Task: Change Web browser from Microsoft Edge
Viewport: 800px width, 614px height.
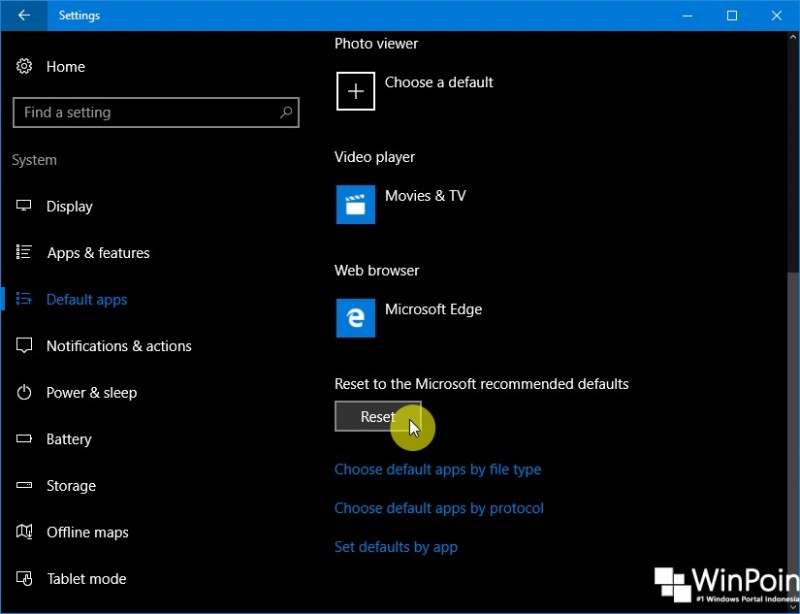Action: tap(433, 310)
